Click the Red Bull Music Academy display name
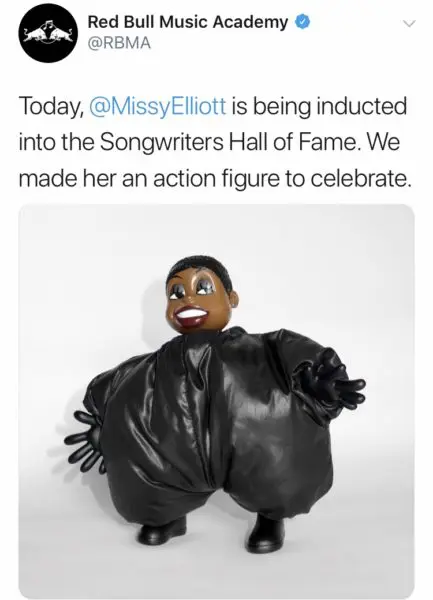This screenshot has height=600, width=433. pyautogui.click(x=187, y=22)
